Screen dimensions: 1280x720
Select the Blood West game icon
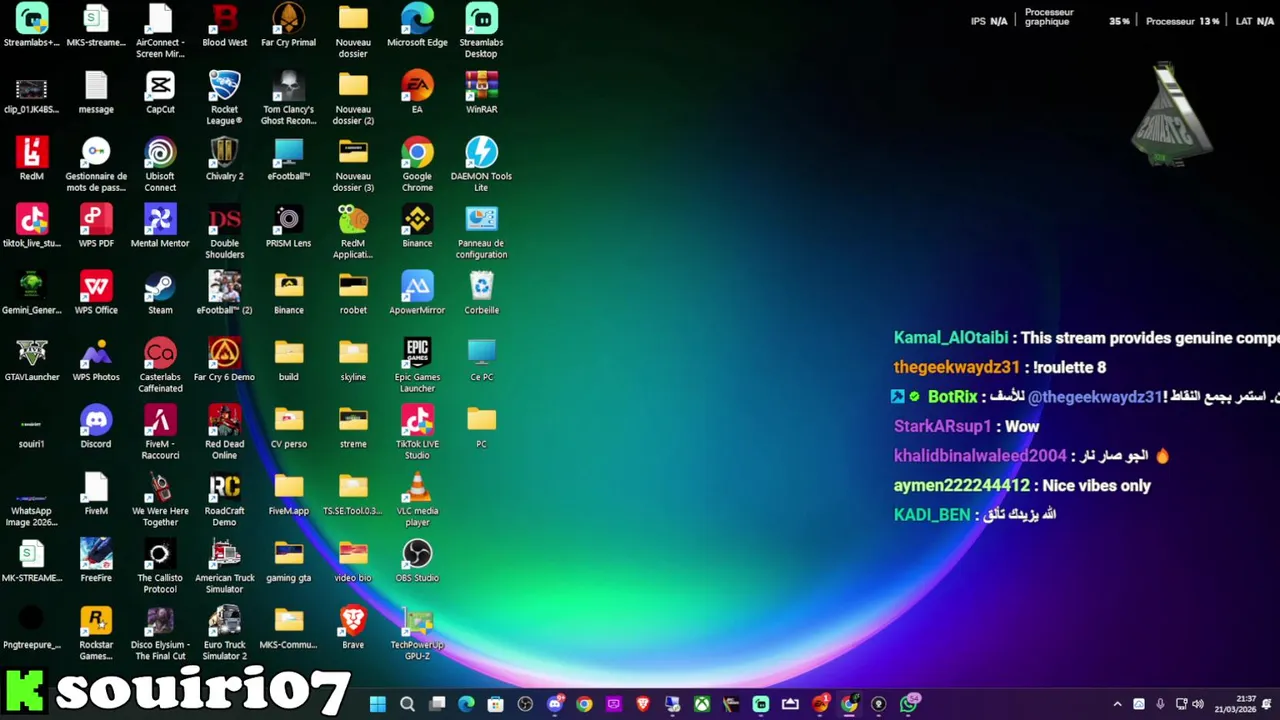[x=224, y=25]
